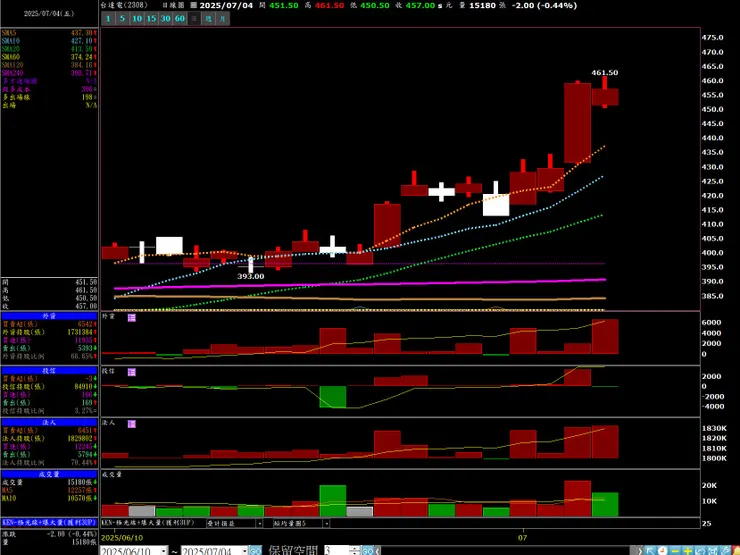Click the horizontal scrollbar right arrow
The width and height of the screenshot is (740, 555).
click(x=639, y=551)
